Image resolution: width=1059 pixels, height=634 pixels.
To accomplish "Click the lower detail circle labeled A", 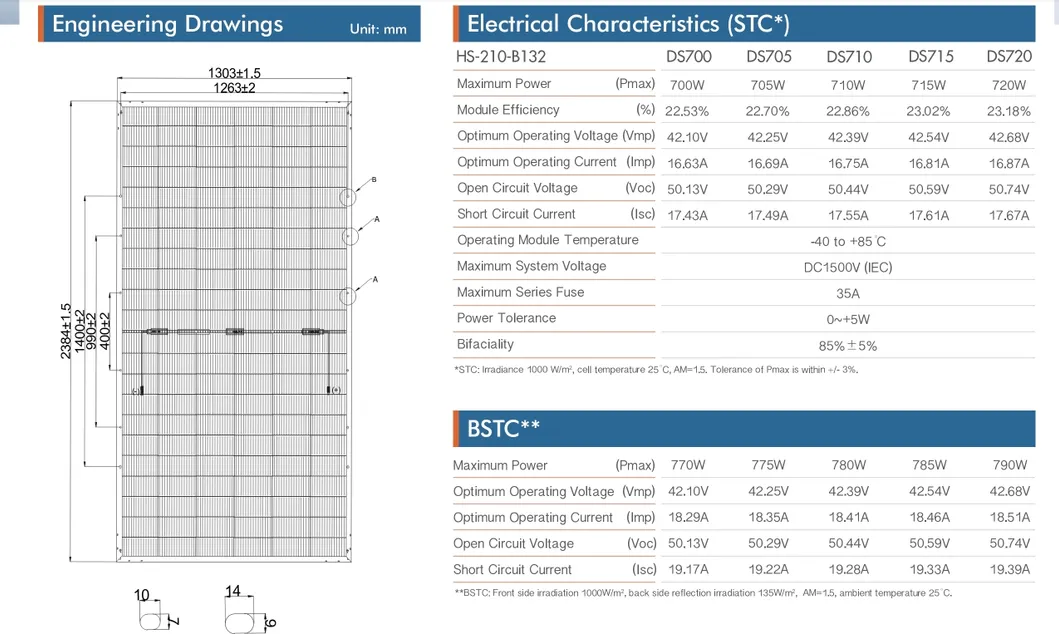I will pyautogui.click(x=347, y=296).
